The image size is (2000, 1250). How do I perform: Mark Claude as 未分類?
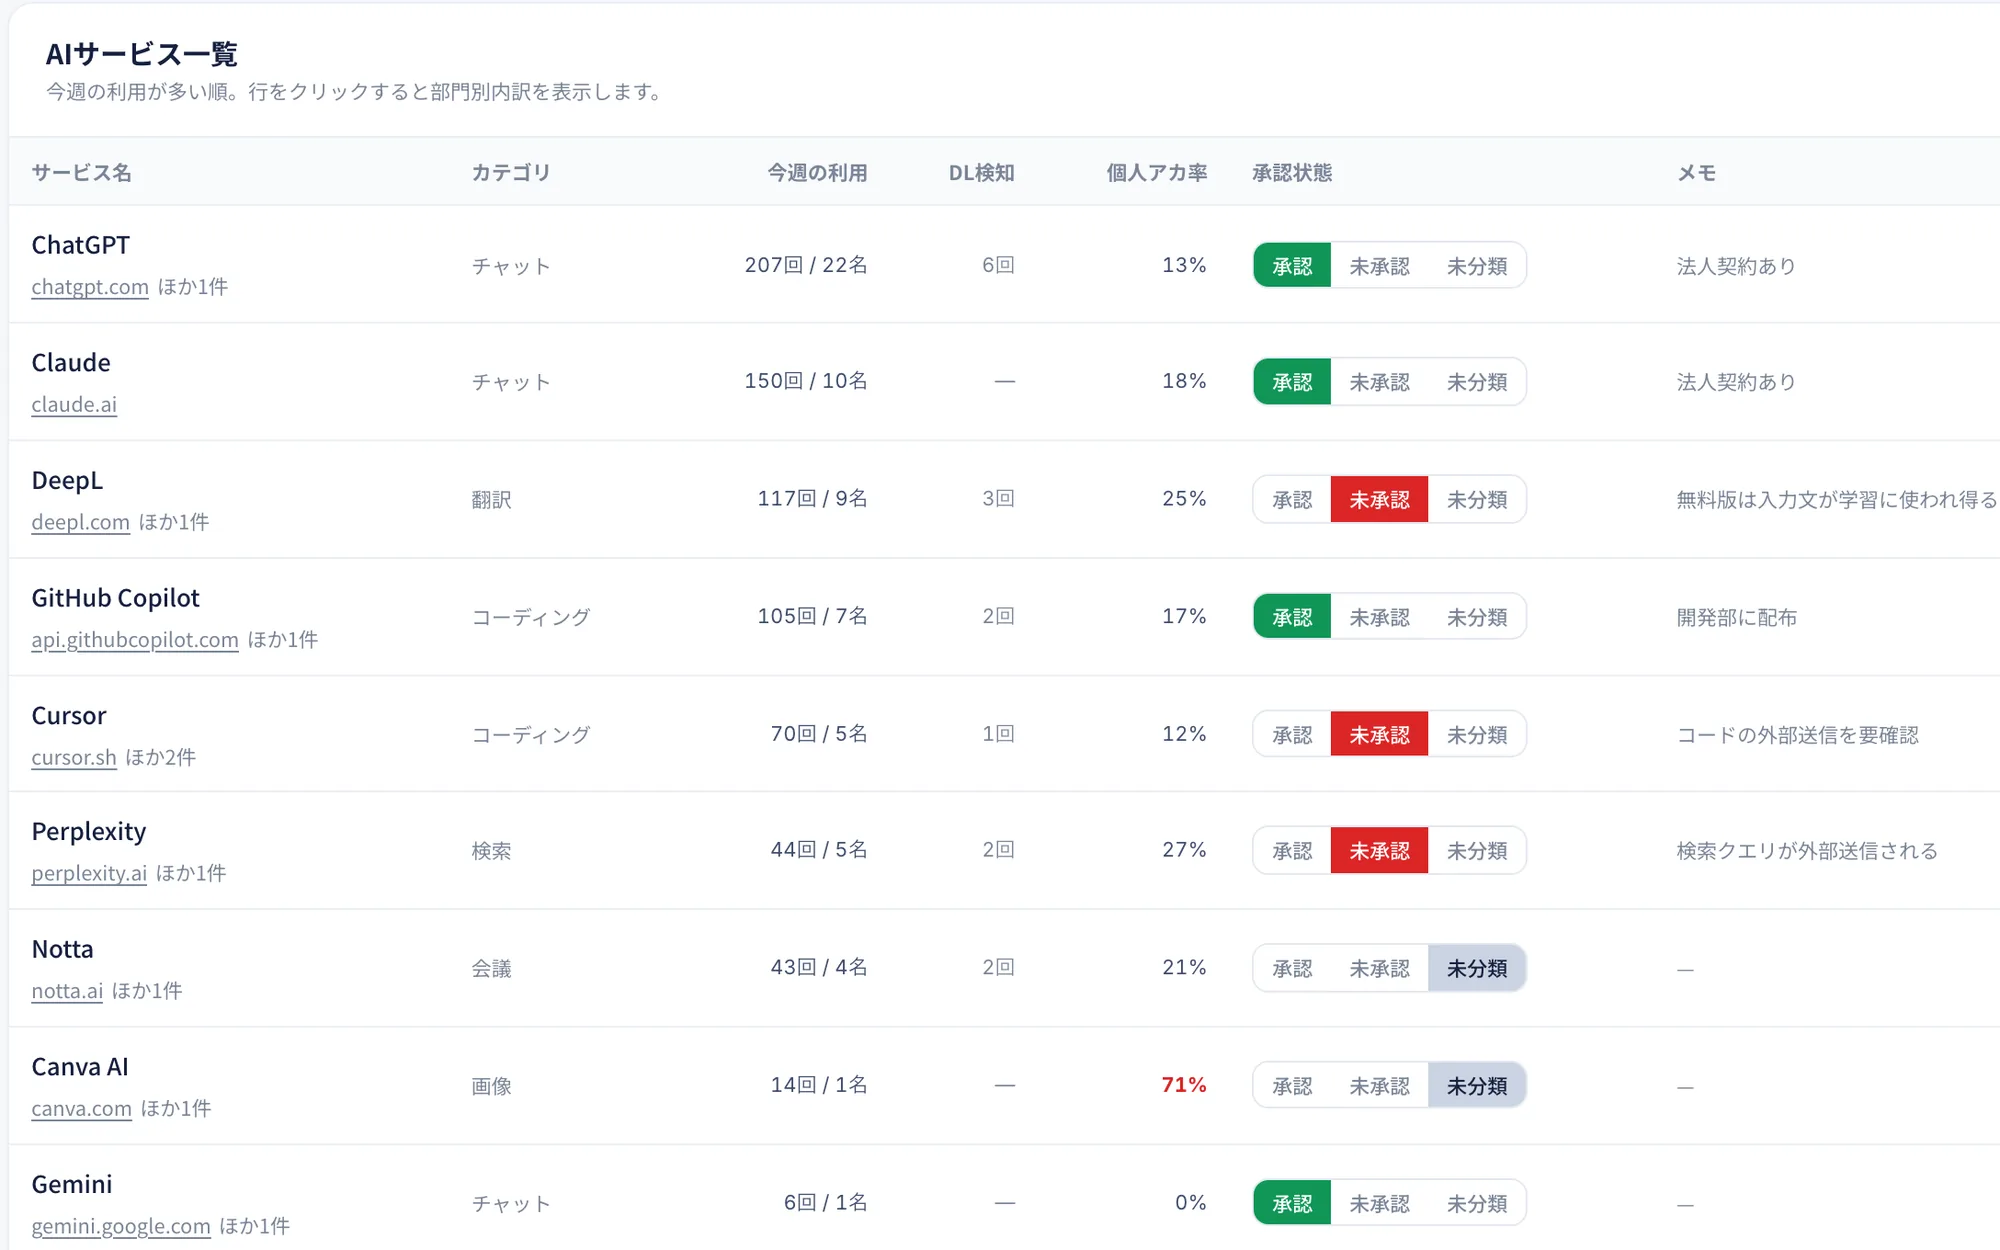pyautogui.click(x=1477, y=382)
